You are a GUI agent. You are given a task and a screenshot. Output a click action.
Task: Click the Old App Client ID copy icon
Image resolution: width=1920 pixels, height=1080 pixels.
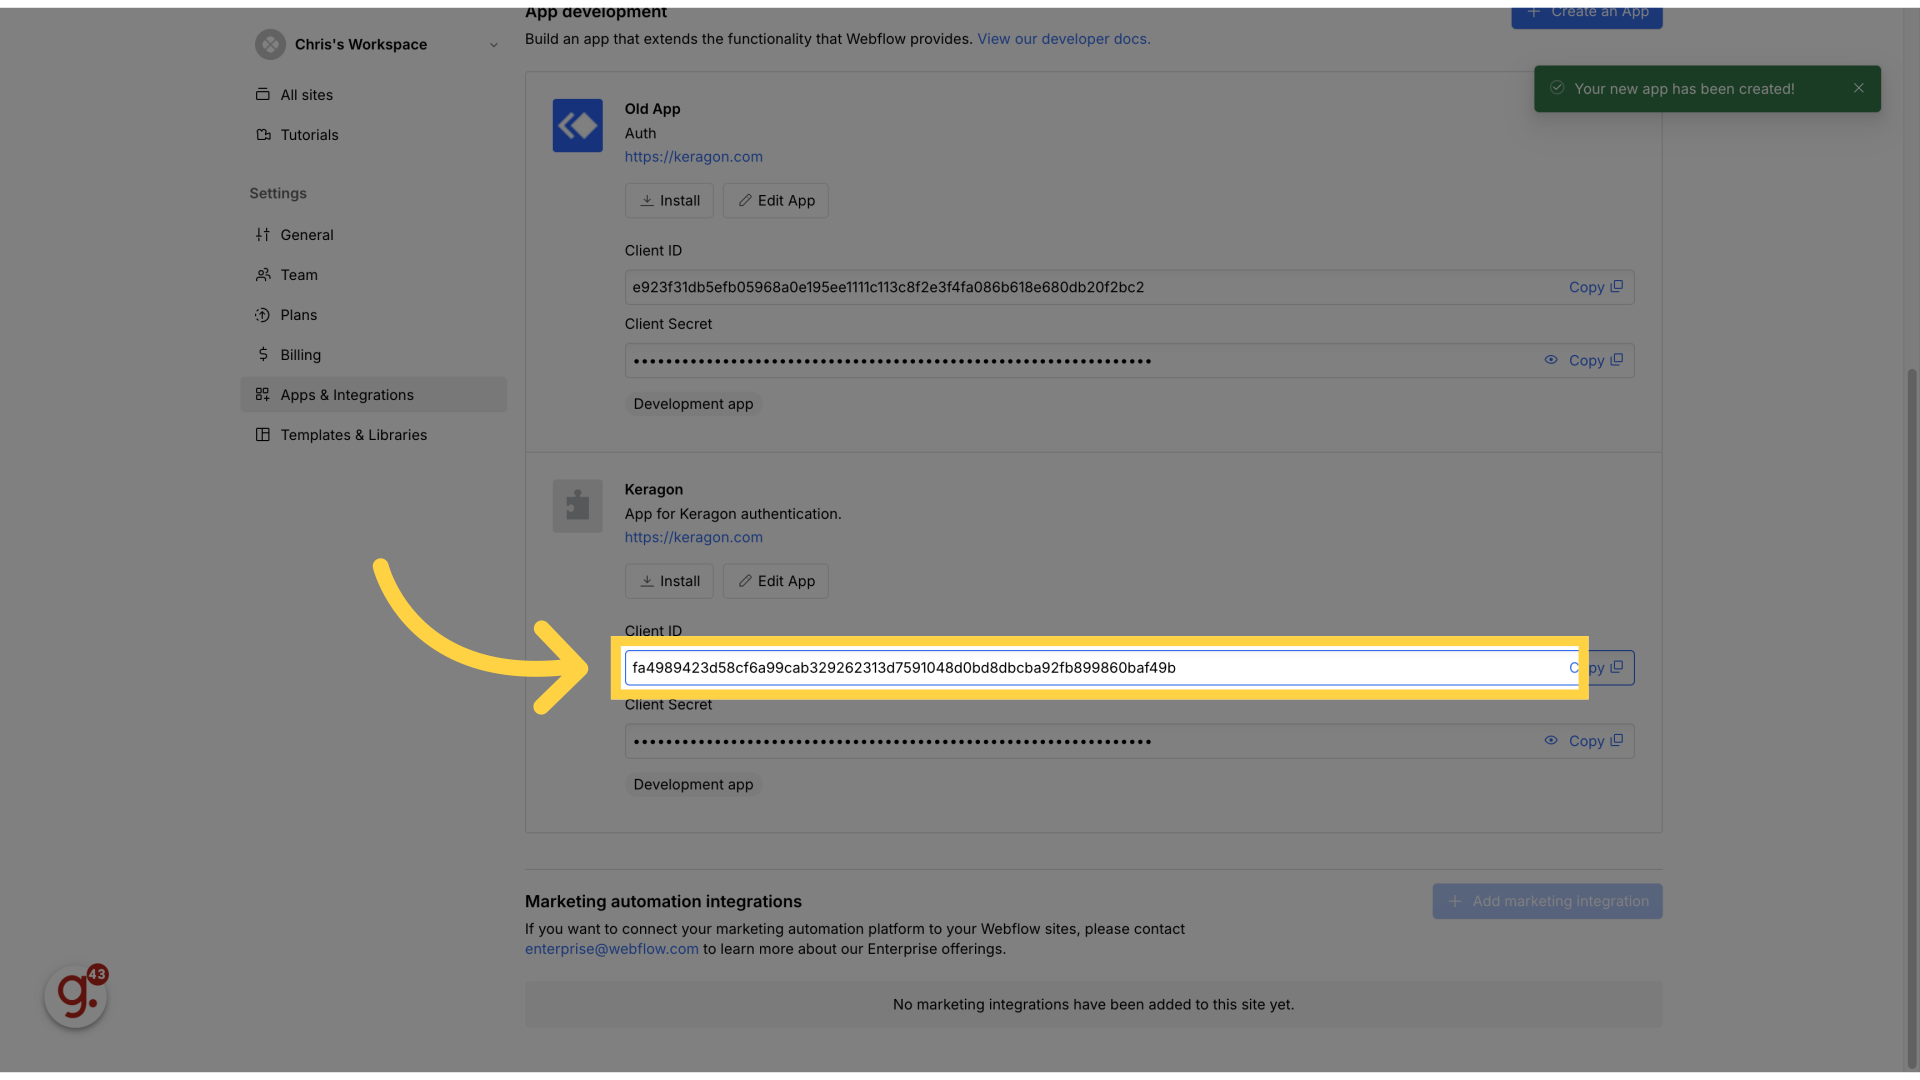click(1617, 286)
